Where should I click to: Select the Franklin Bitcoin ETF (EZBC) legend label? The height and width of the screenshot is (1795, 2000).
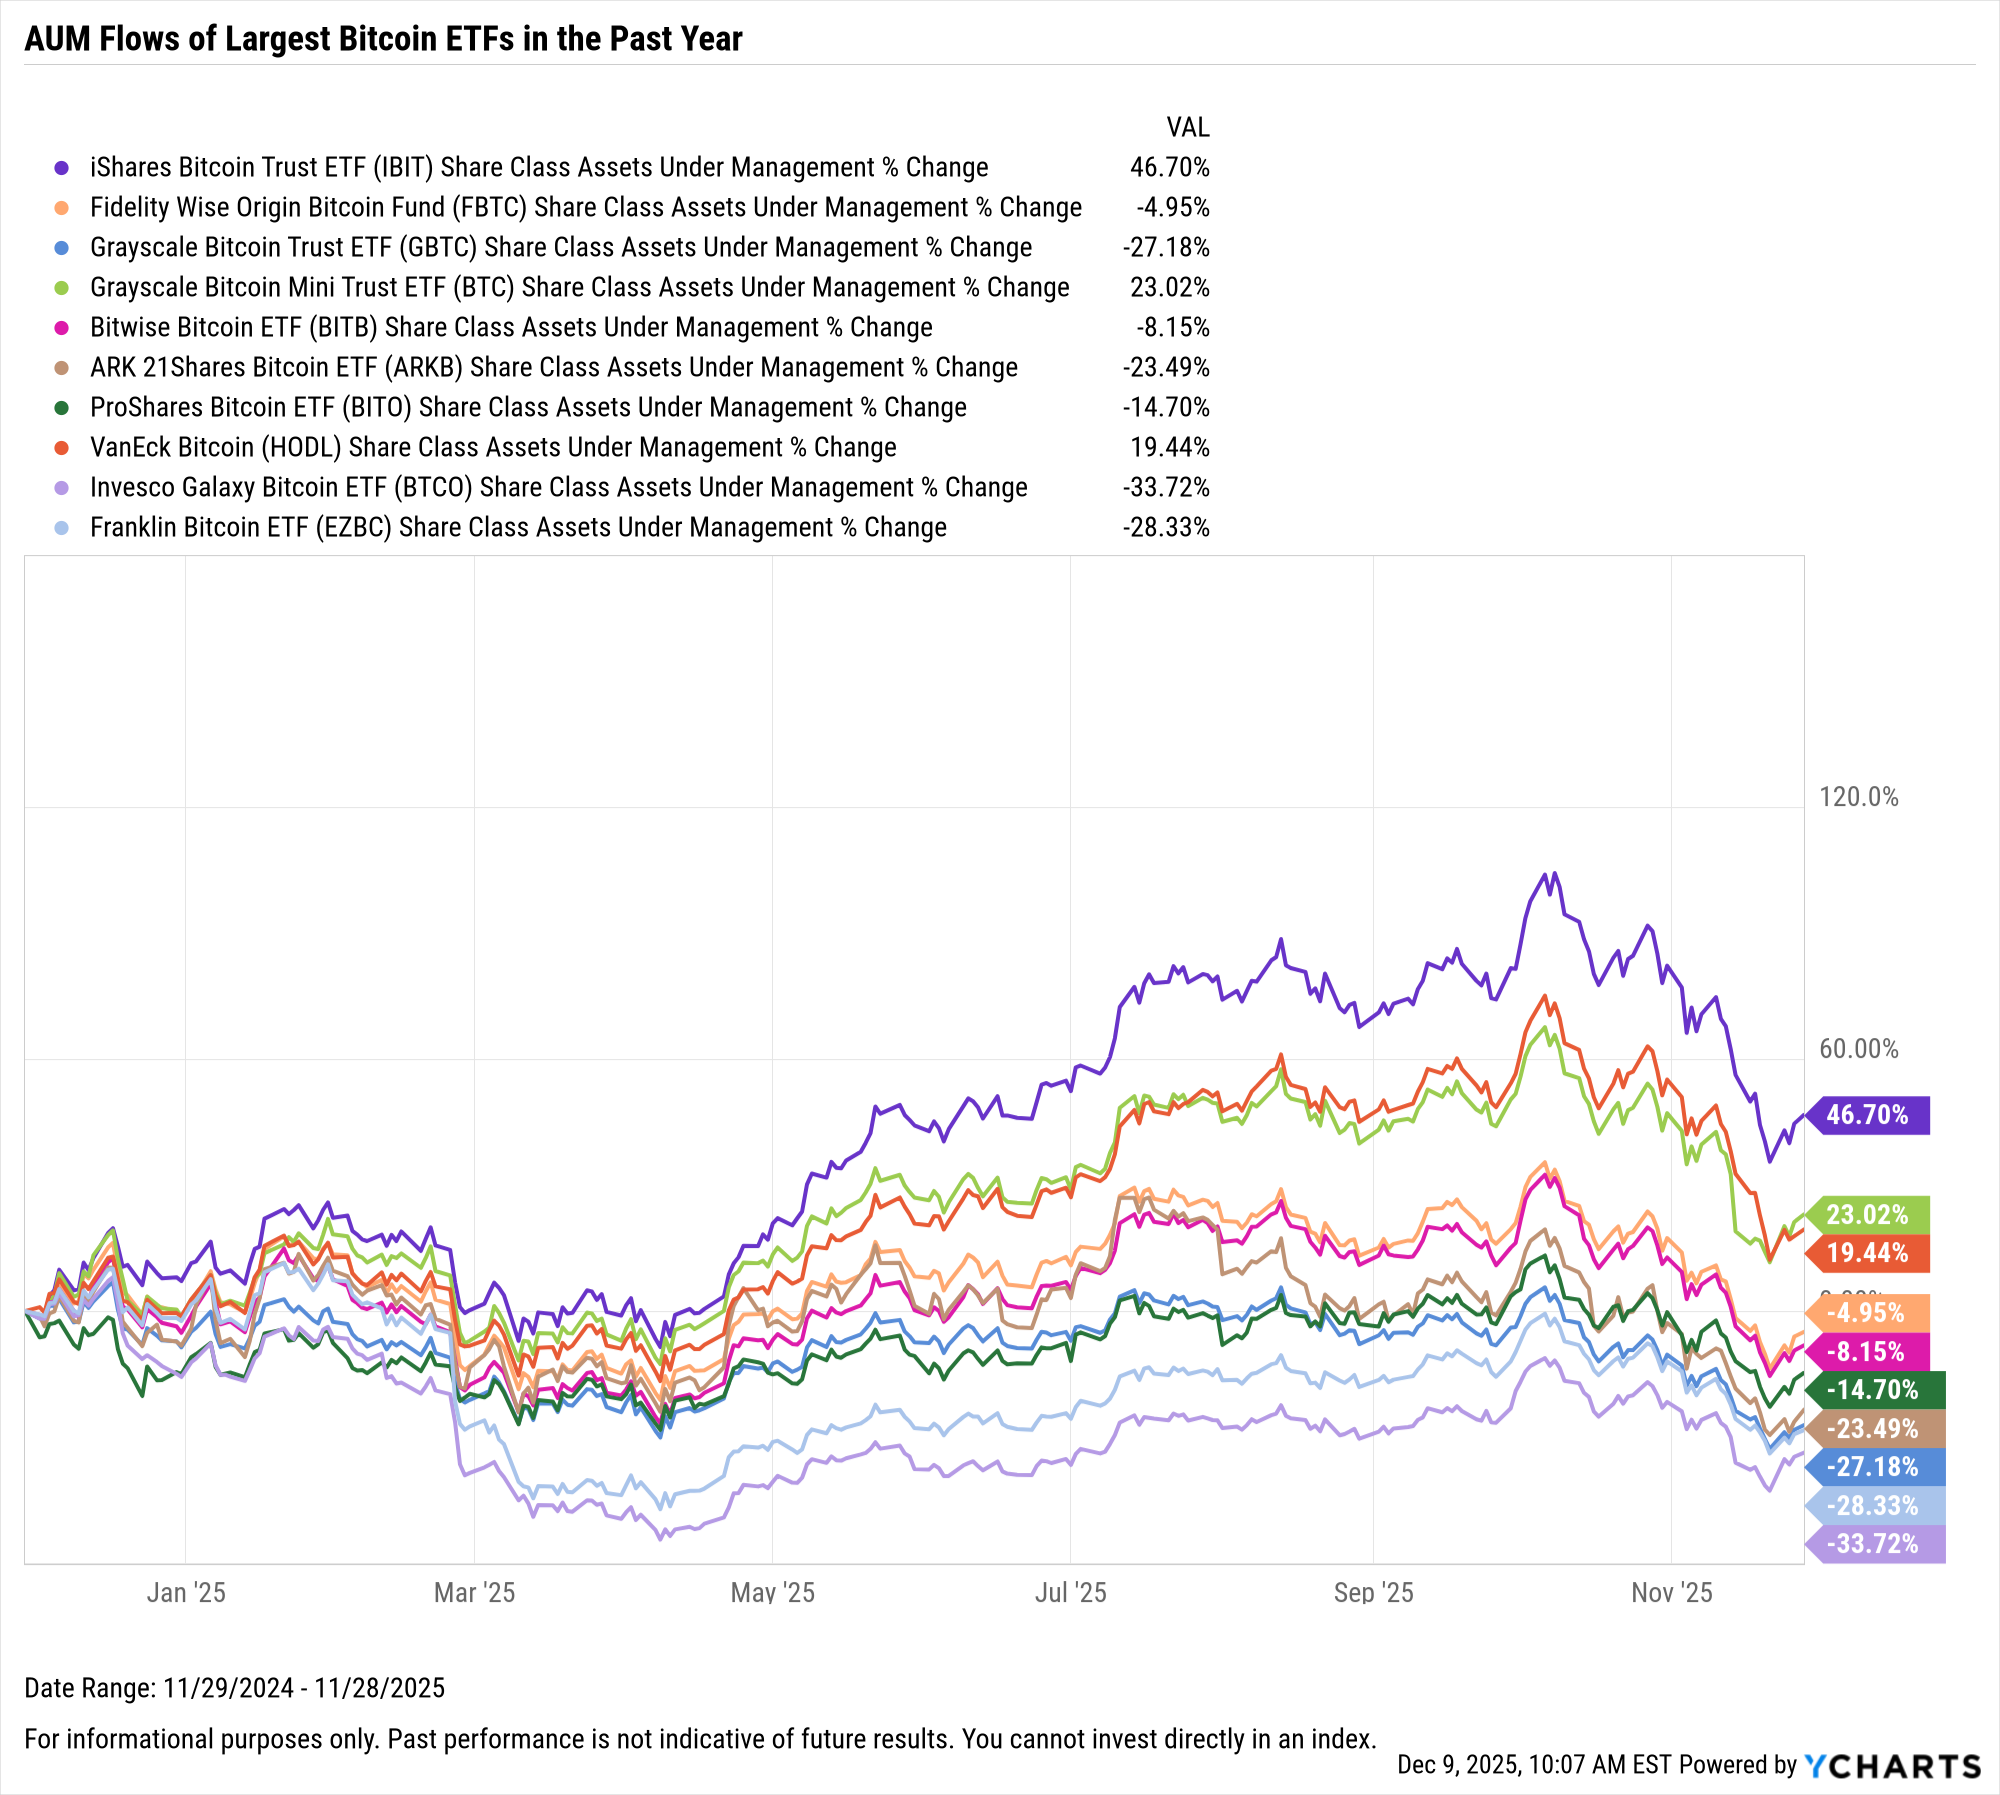[518, 528]
